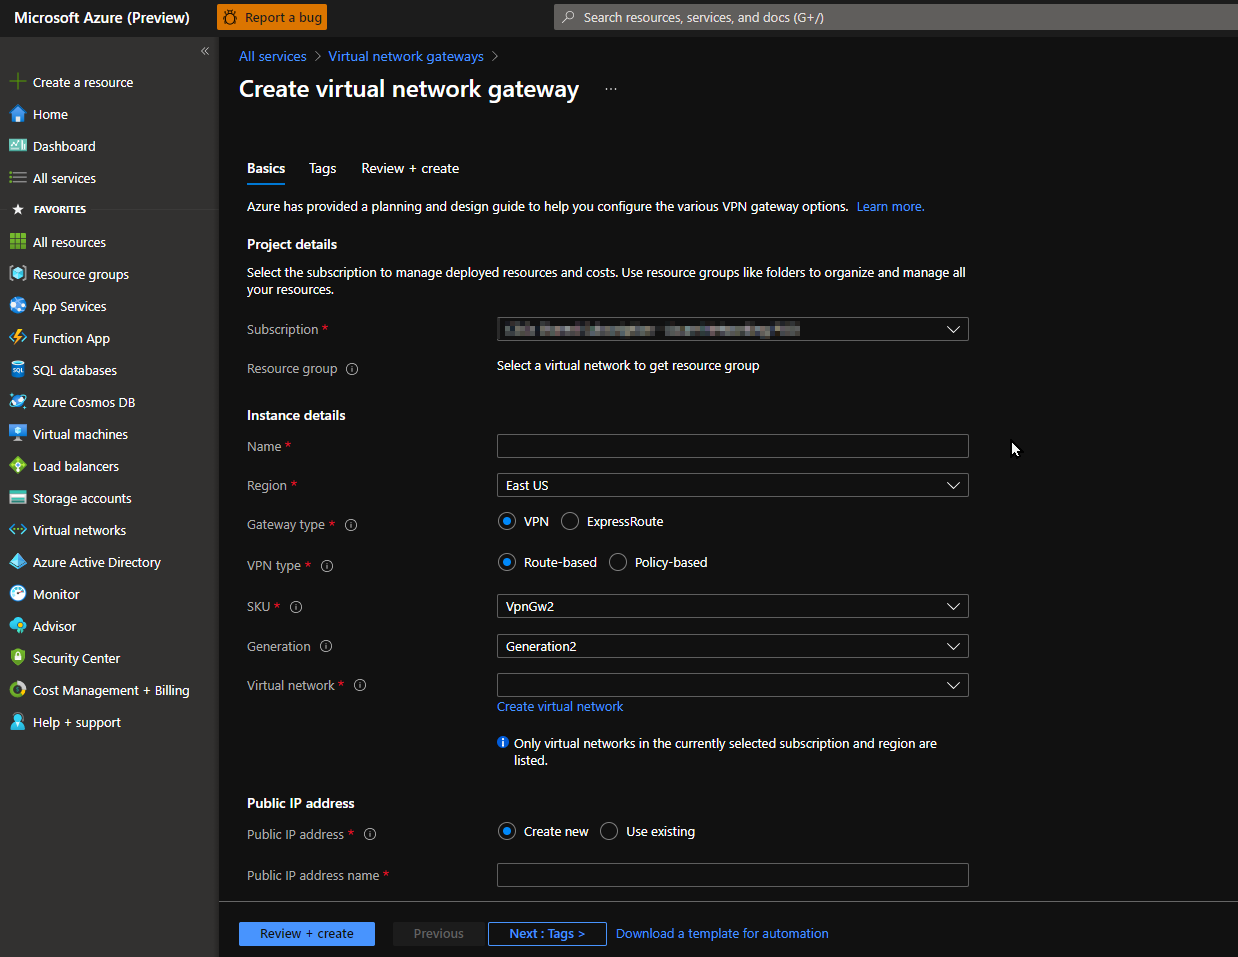This screenshot has height=957, width=1238.
Task: Click the All services list icon
Action: (x=17, y=178)
